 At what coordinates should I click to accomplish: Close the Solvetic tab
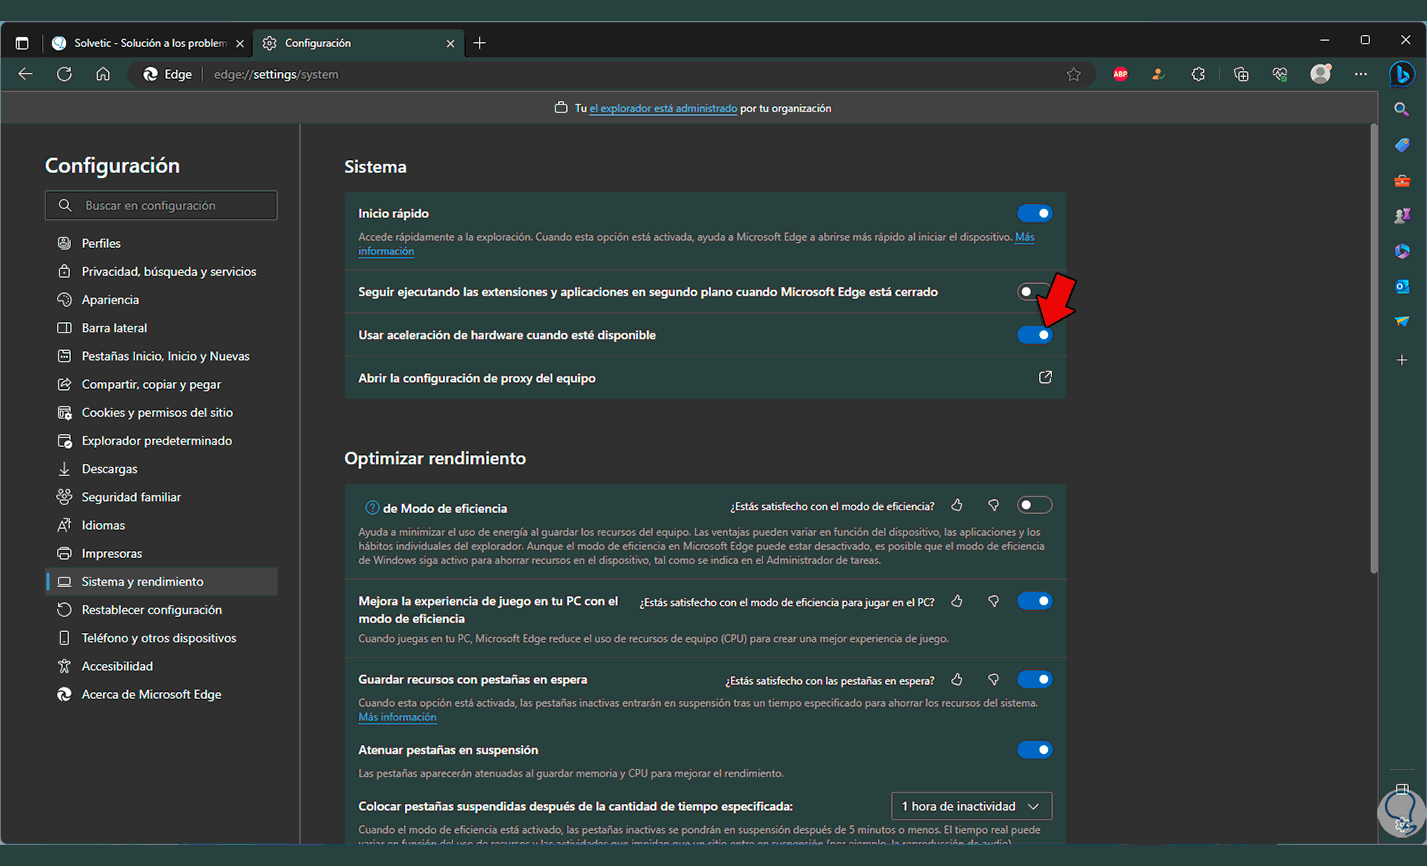pos(240,43)
